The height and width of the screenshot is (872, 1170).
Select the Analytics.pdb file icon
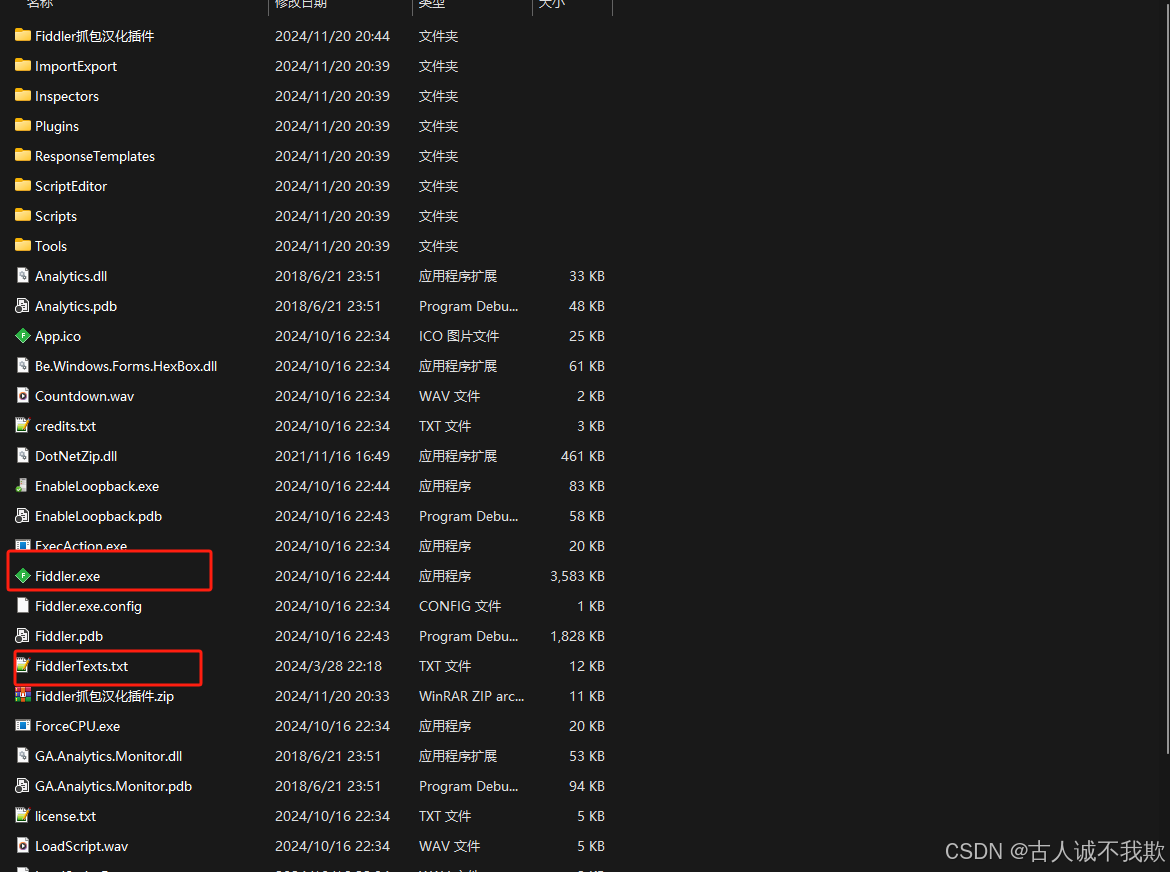[x=23, y=305]
